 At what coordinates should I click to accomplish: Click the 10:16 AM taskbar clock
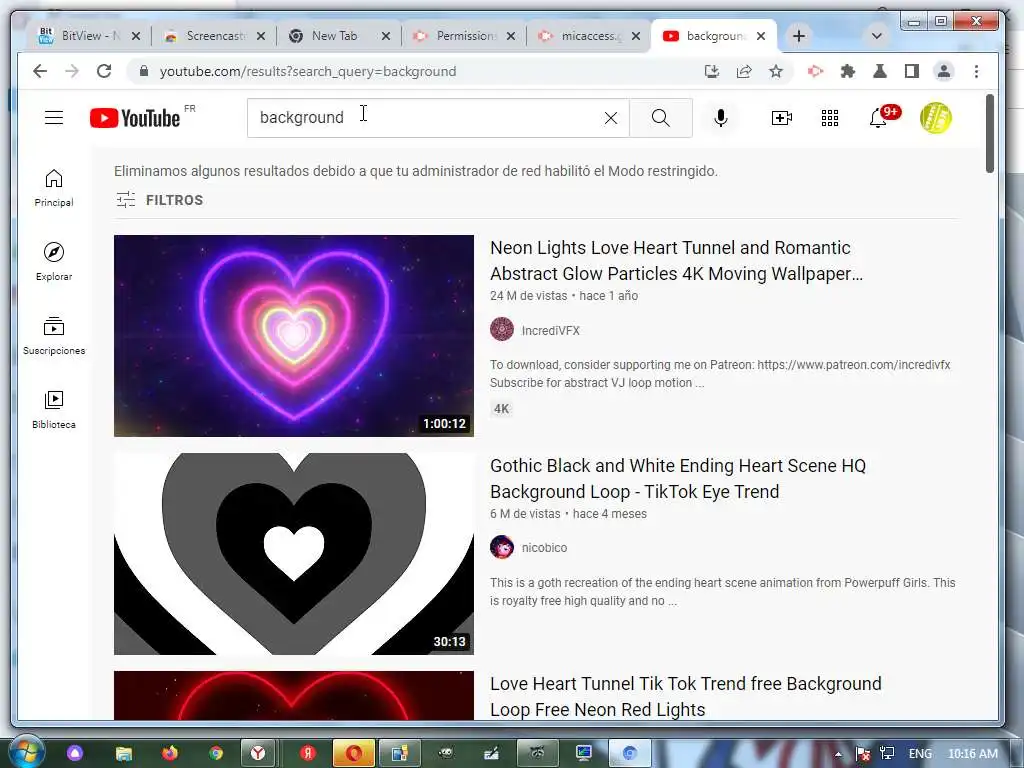(x=972, y=754)
